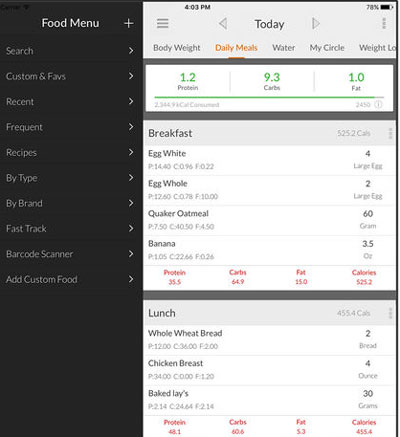Expand the Search menu chevron
Screen dimensions: 400x437
[x=131, y=51]
